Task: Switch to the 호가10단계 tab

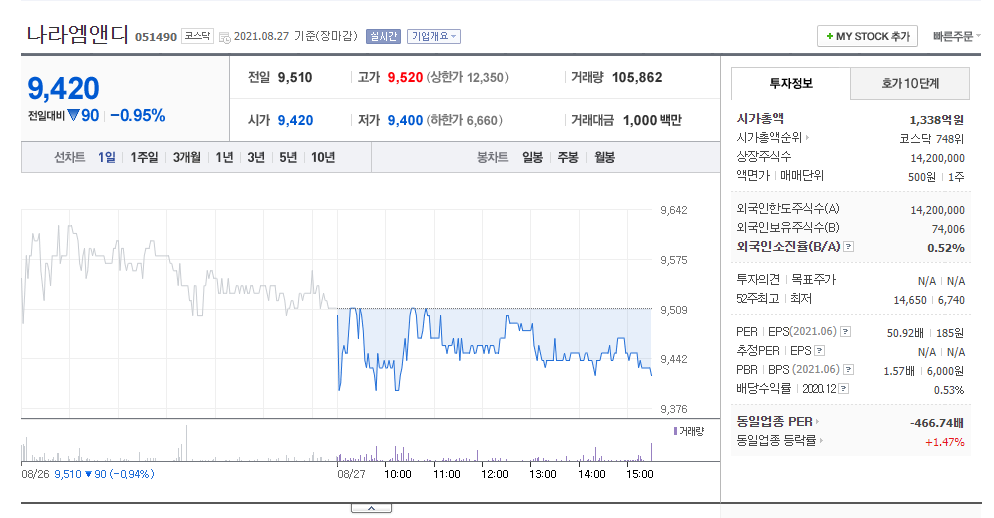Action: (910, 83)
